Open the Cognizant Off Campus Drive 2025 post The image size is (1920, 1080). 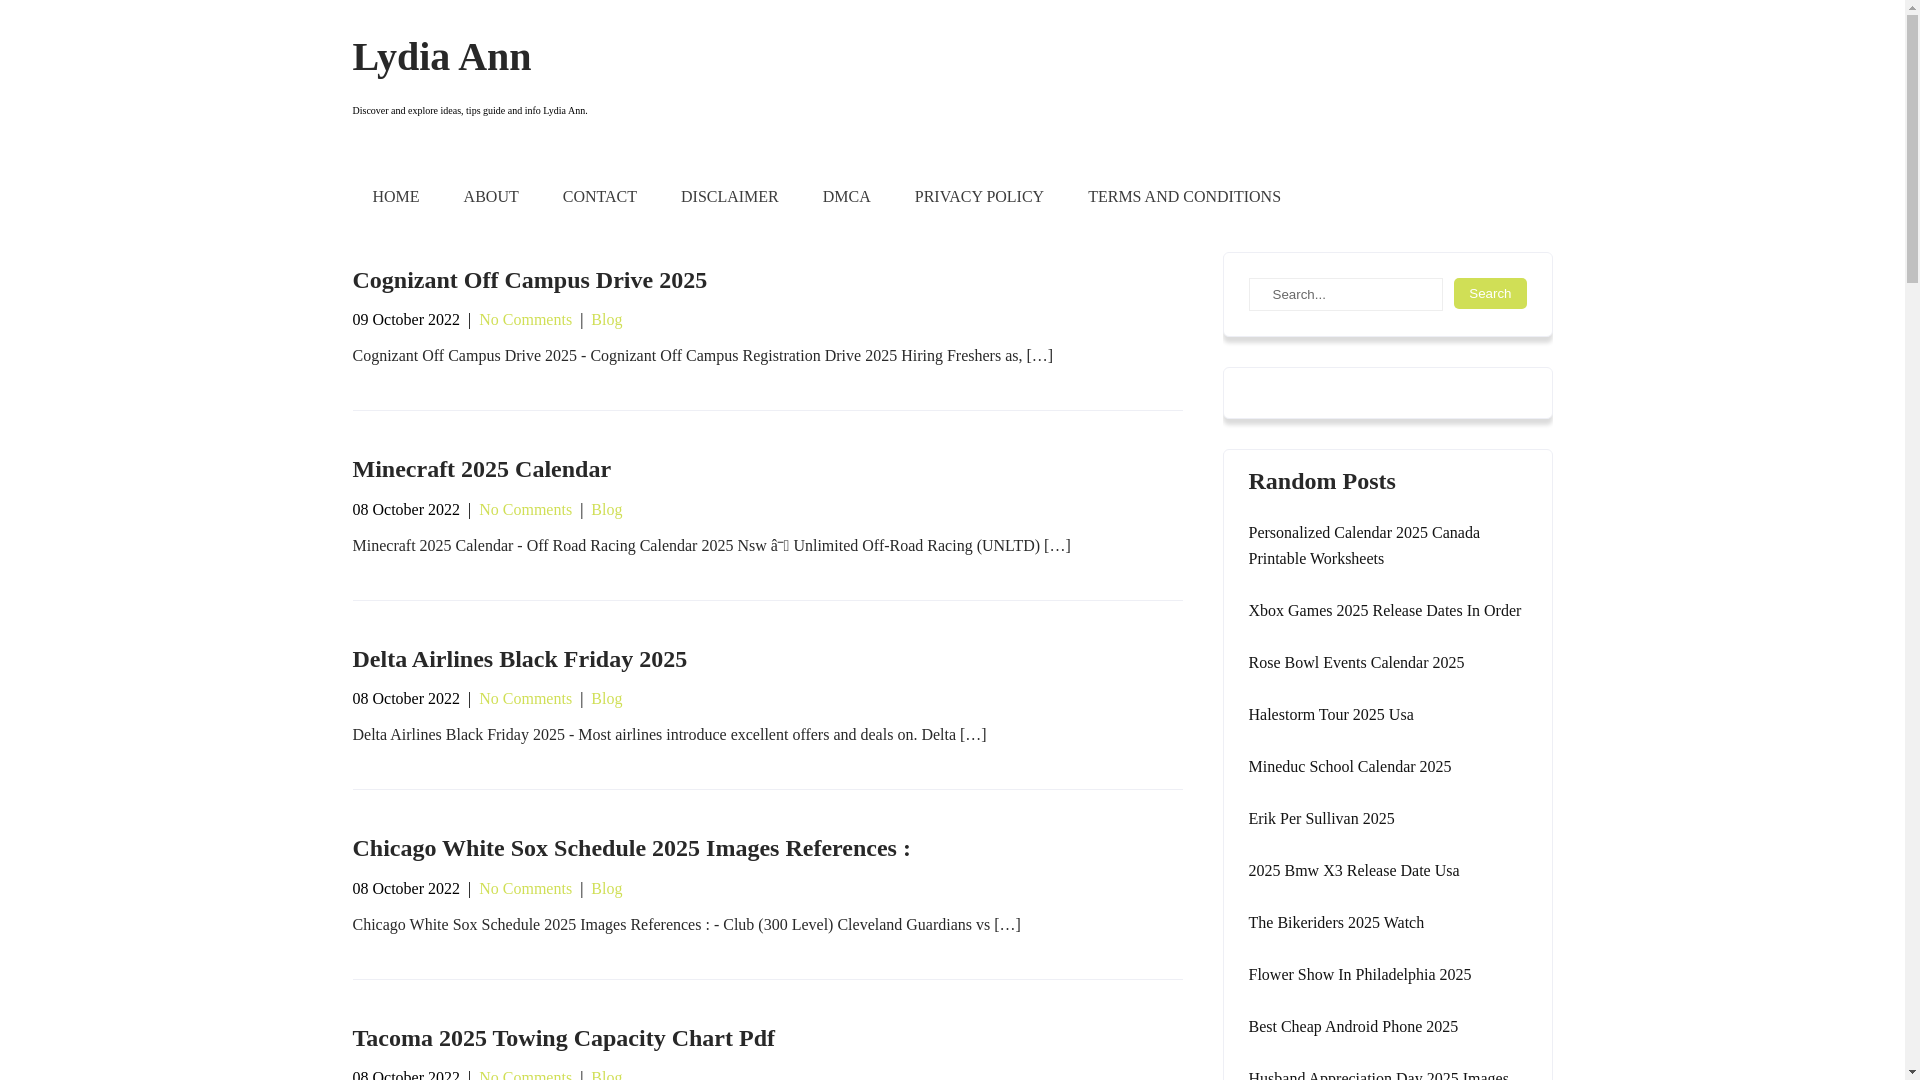click(529, 280)
